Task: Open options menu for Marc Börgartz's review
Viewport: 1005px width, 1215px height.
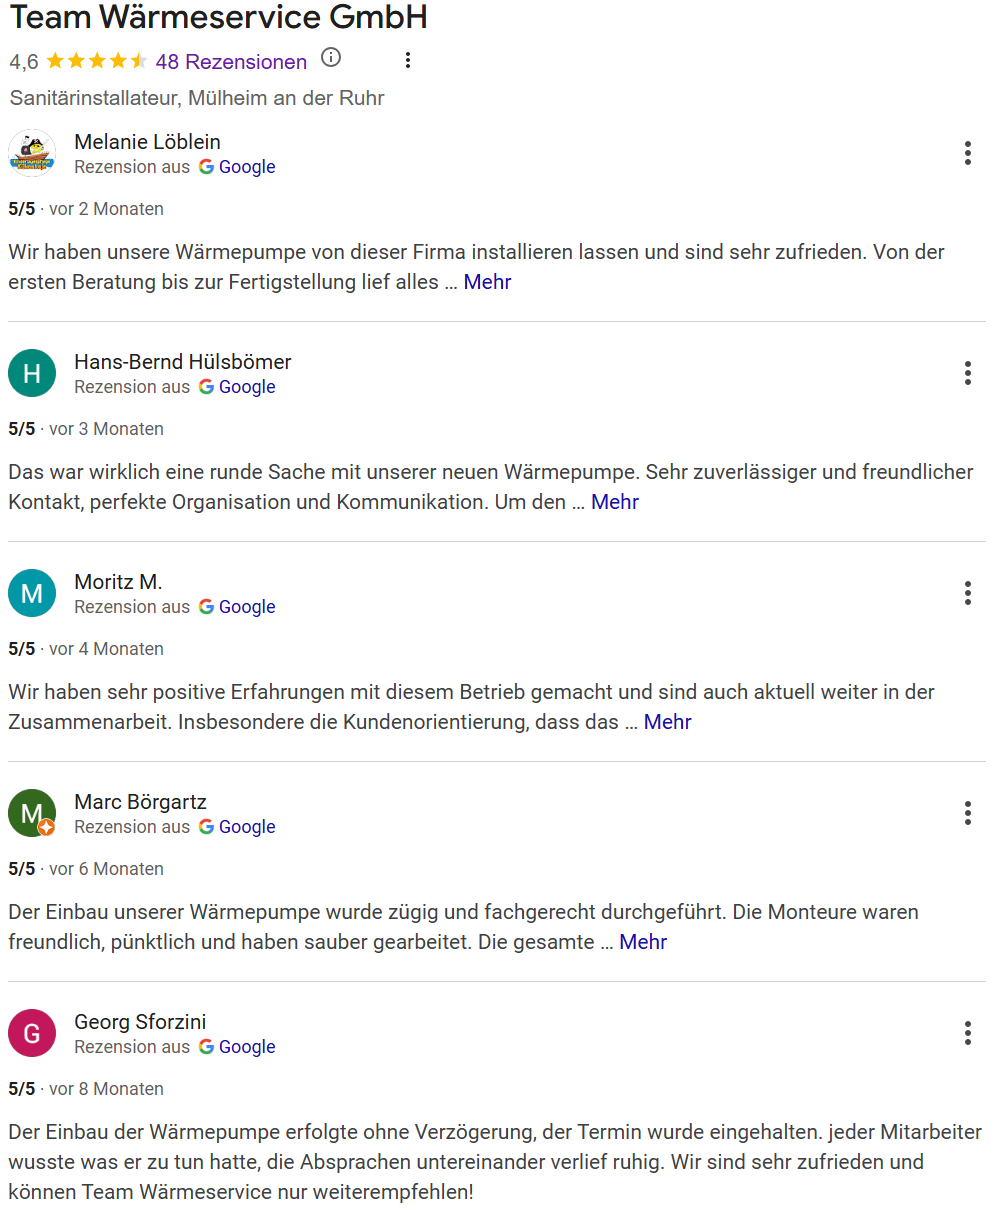Action: [x=967, y=813]
